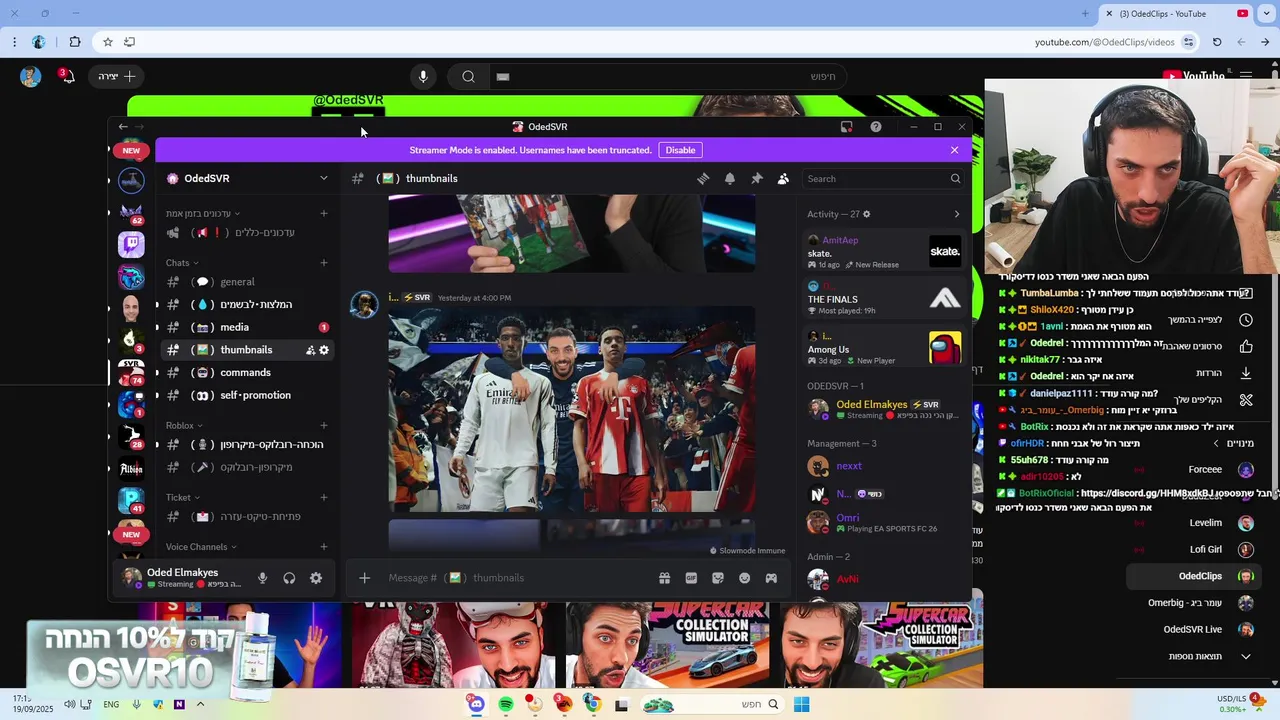
Task: Open the מיקרופון-רובלוקס channel
Action: 246,467
